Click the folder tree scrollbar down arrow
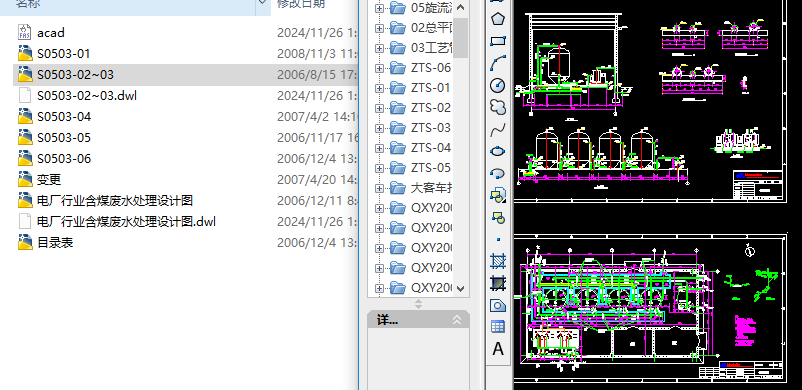 [460, 289]
